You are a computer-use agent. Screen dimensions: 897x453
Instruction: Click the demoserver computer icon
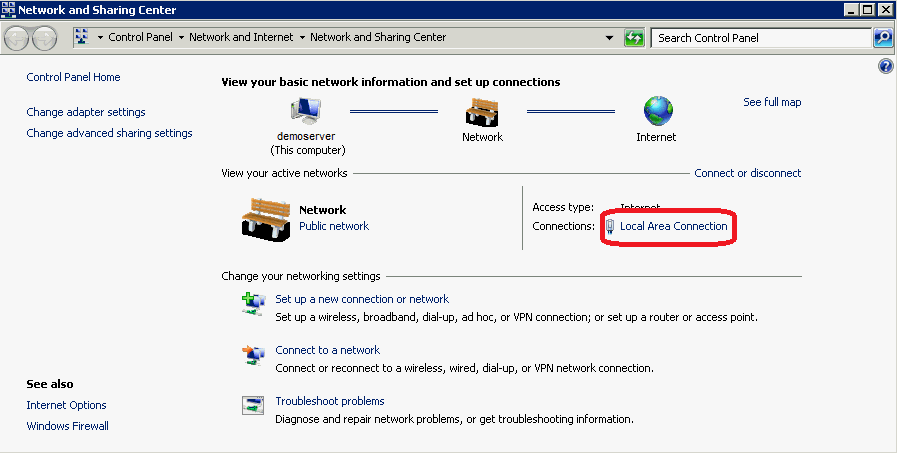click(307, 110)
